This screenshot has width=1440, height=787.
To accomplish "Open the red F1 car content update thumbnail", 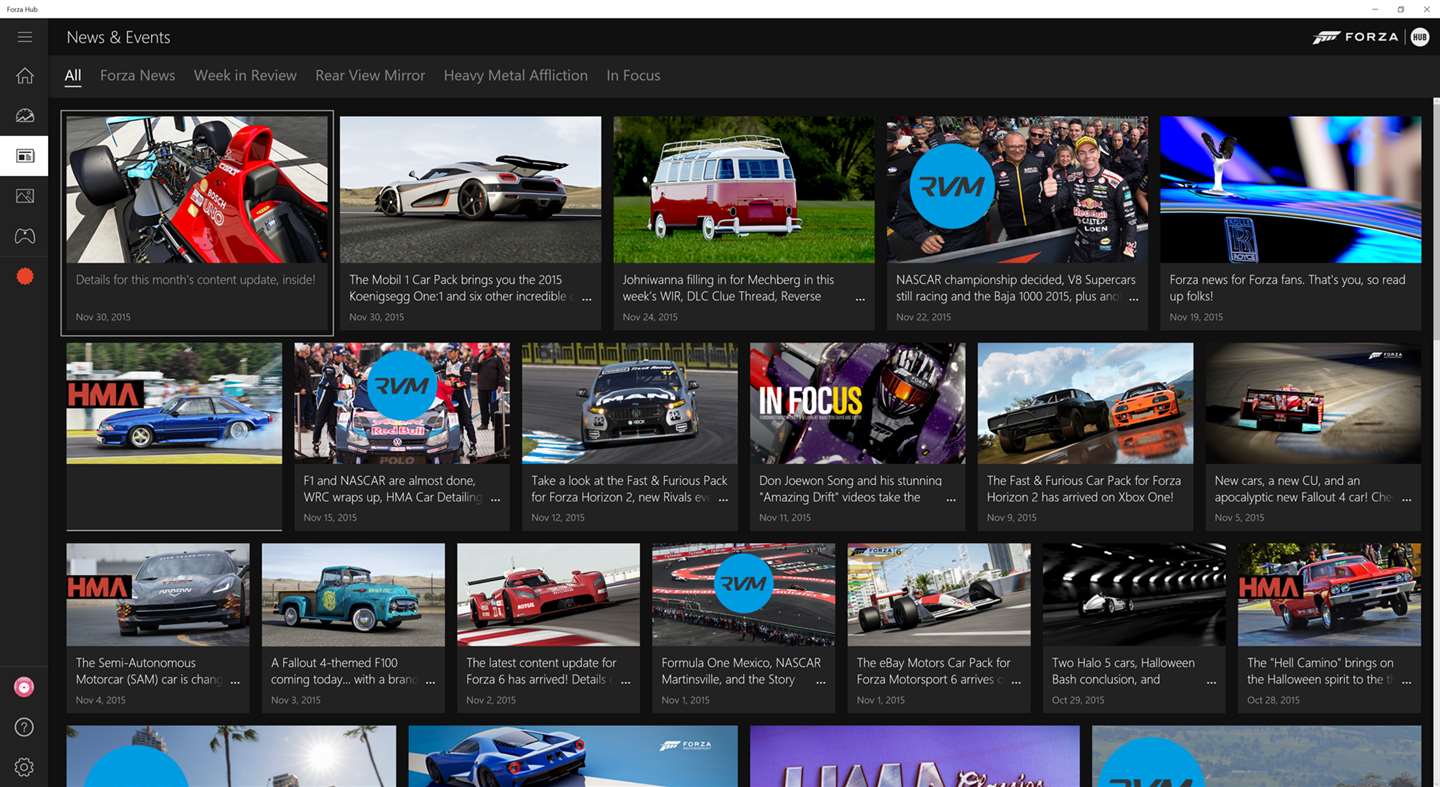I will pyautogui.click(x=197, y=189).
